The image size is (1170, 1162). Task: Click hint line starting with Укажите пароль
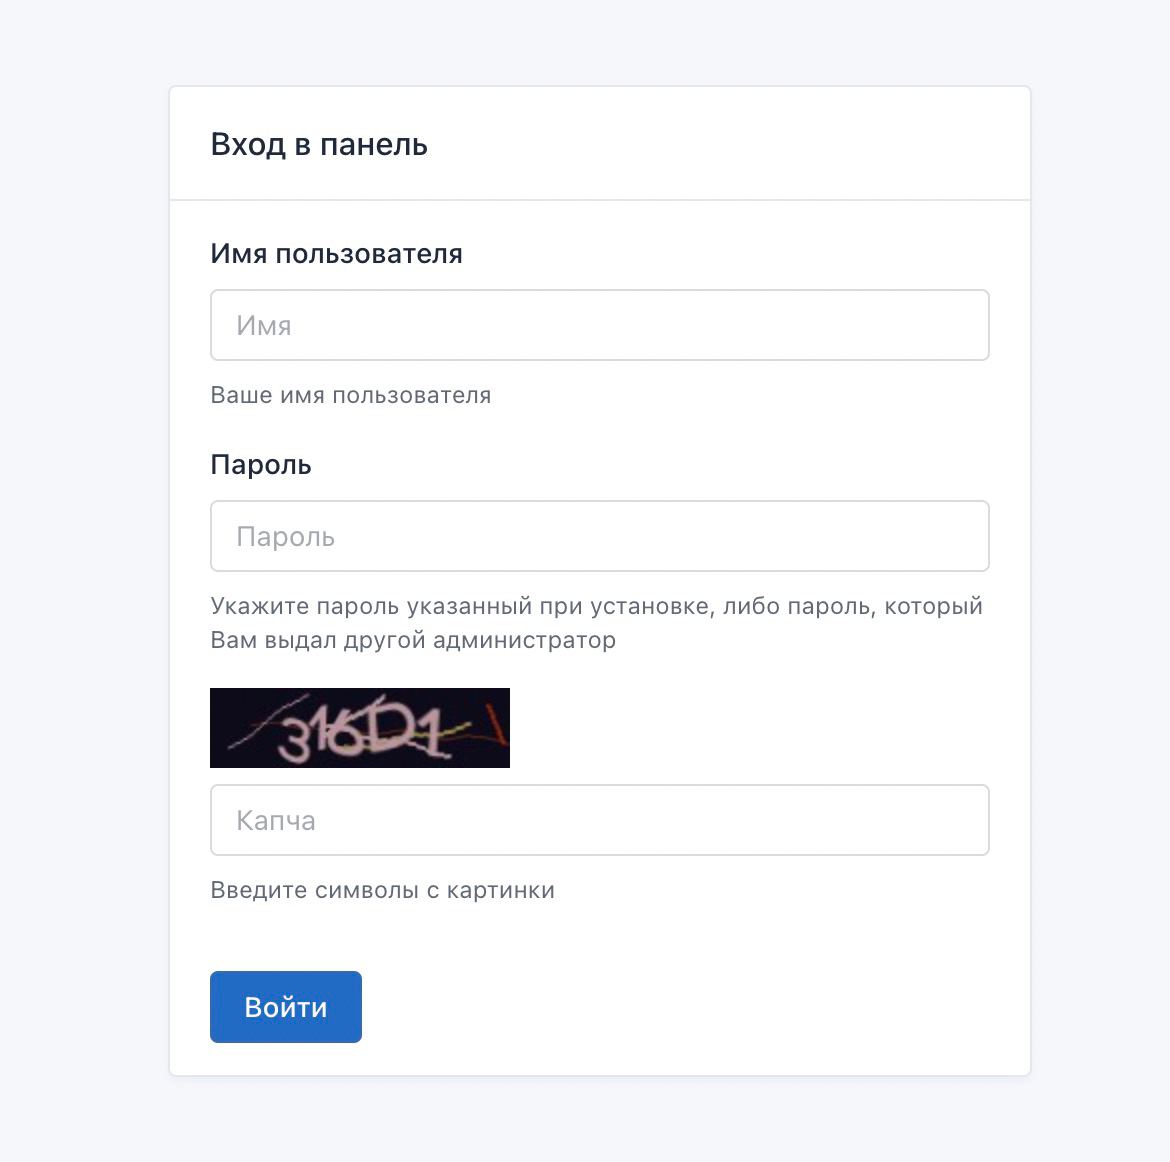pyautogui.click(x=596, y=606)
